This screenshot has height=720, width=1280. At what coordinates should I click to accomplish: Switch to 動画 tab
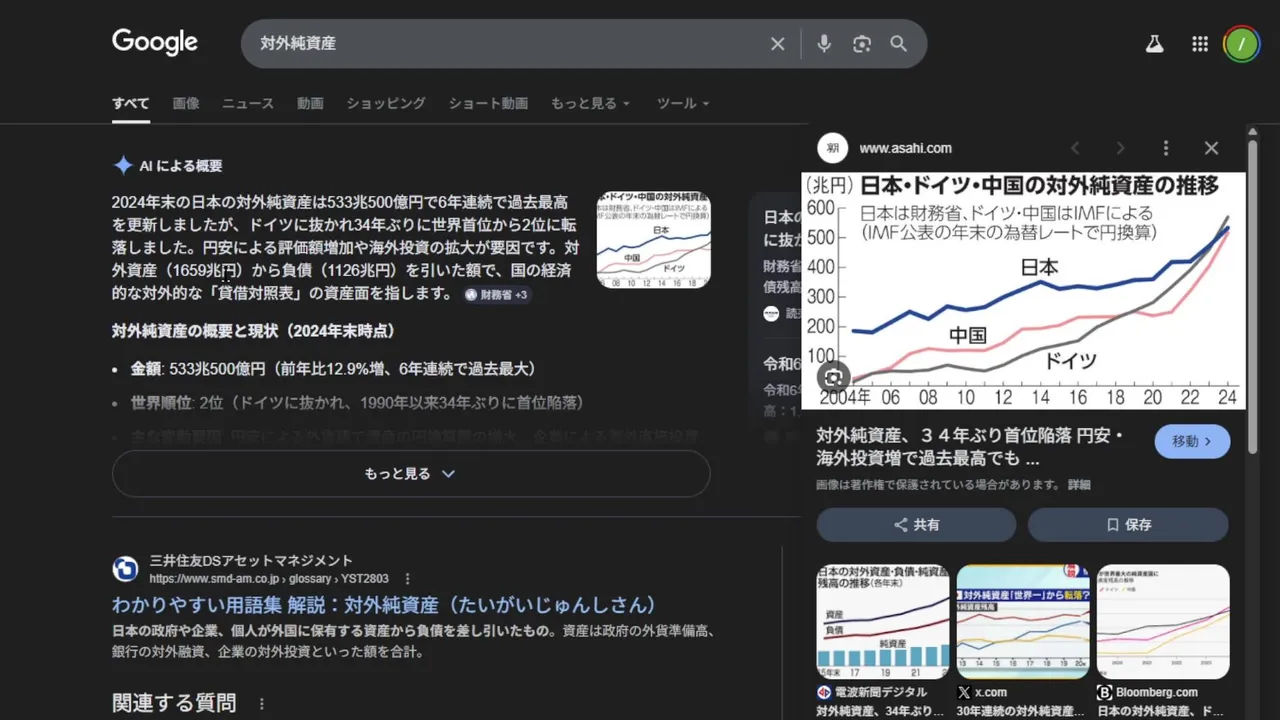pyautogui.click(x=310, y=103)
